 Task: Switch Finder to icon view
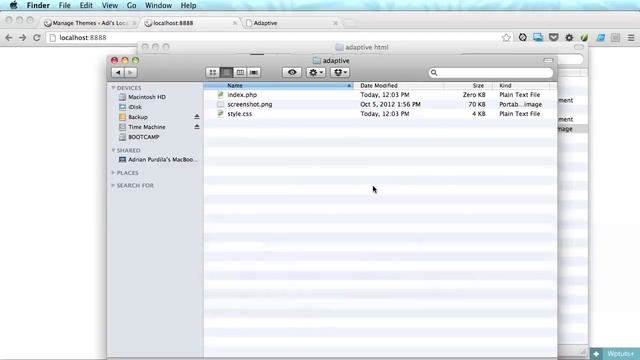pos(213,72)
